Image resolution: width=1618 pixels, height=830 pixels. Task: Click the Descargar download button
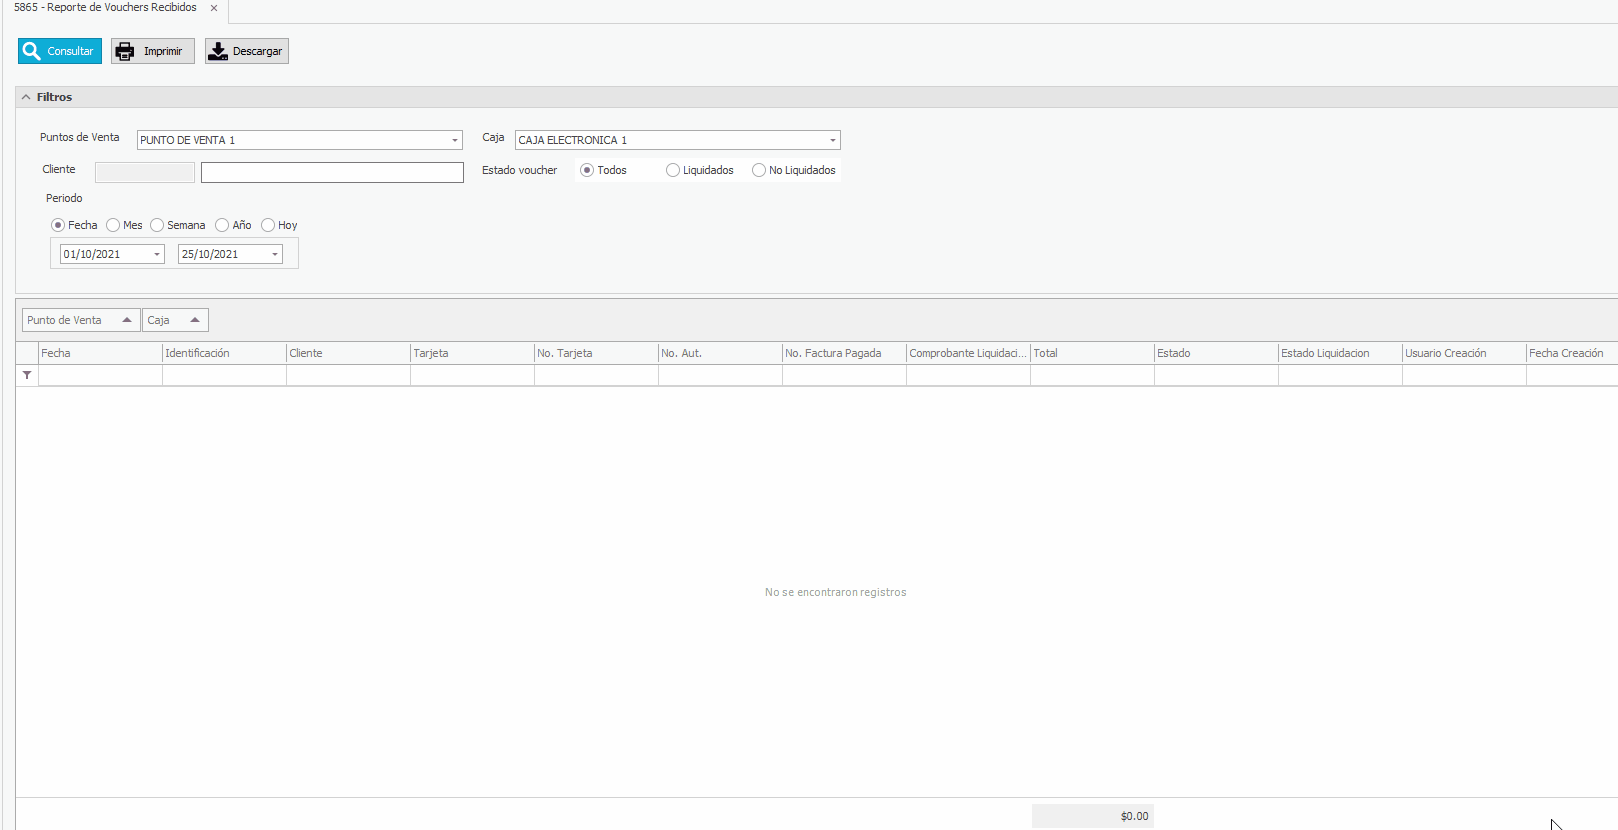click(247, 51)
